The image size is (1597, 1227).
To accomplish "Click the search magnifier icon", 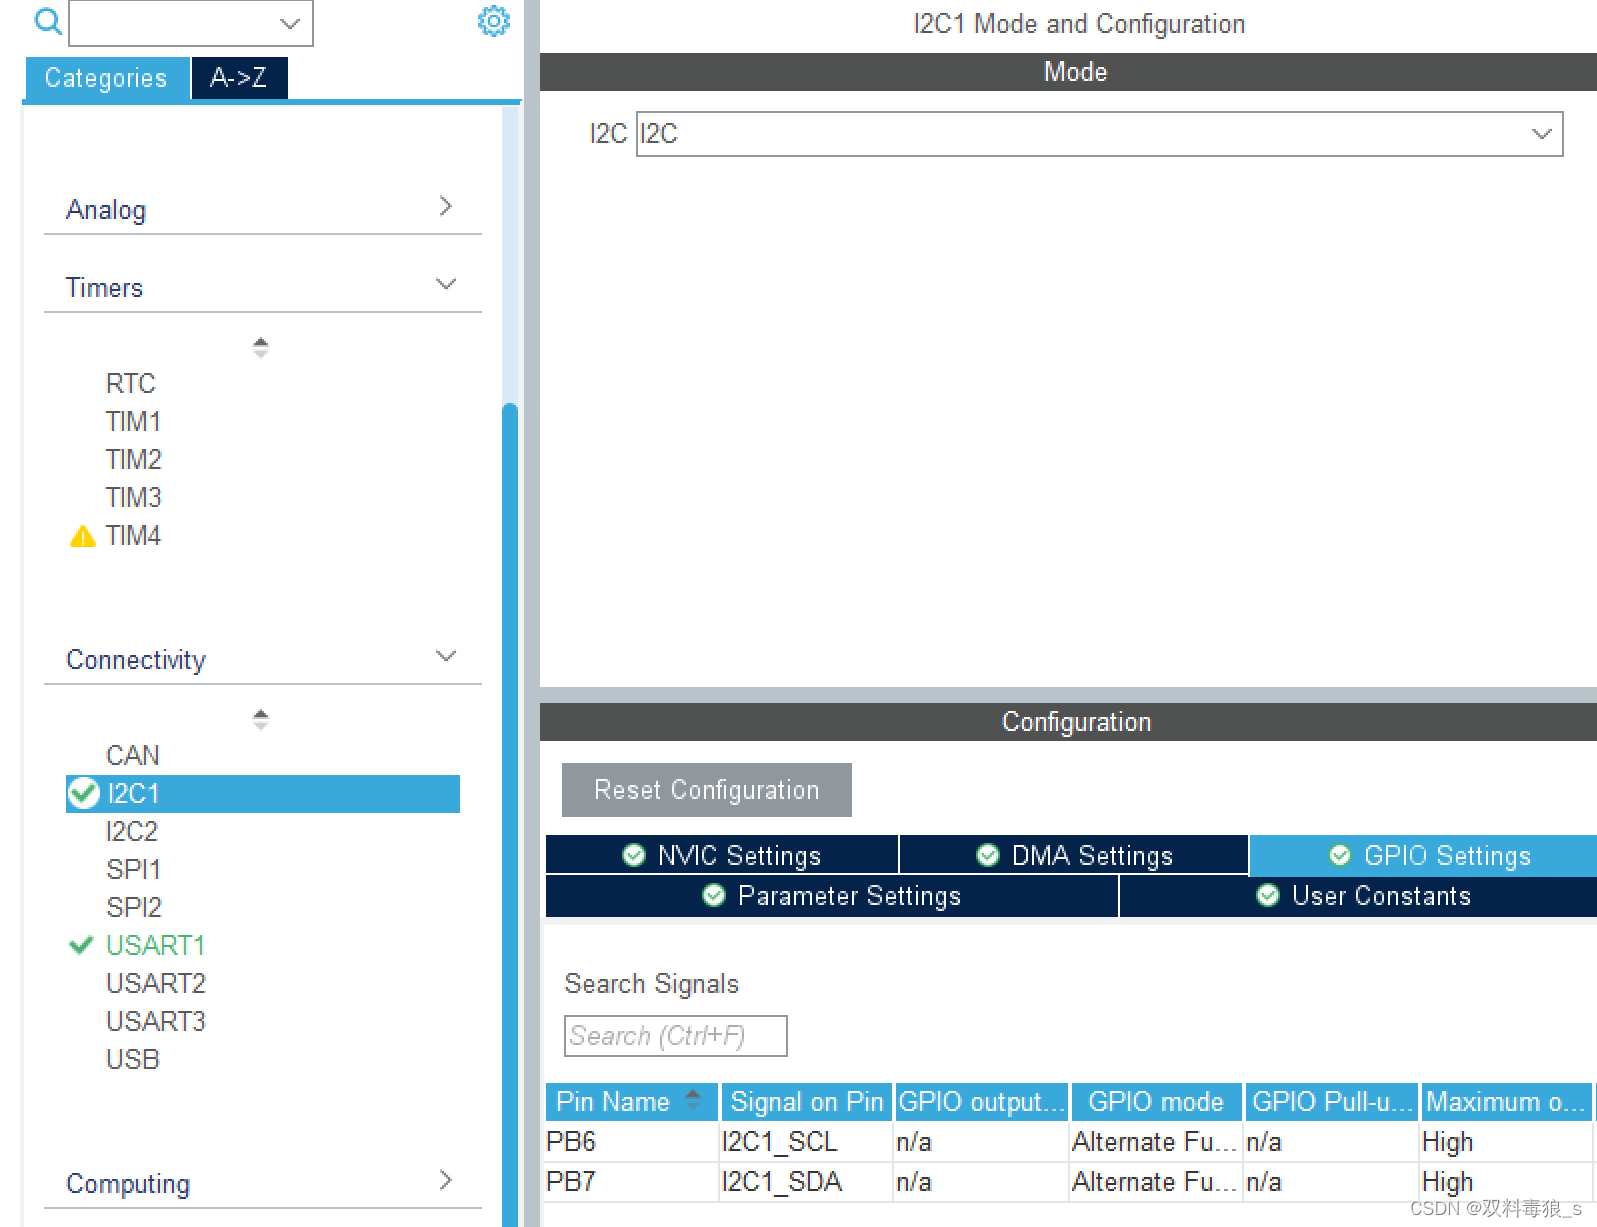I will tap(47, 20).
